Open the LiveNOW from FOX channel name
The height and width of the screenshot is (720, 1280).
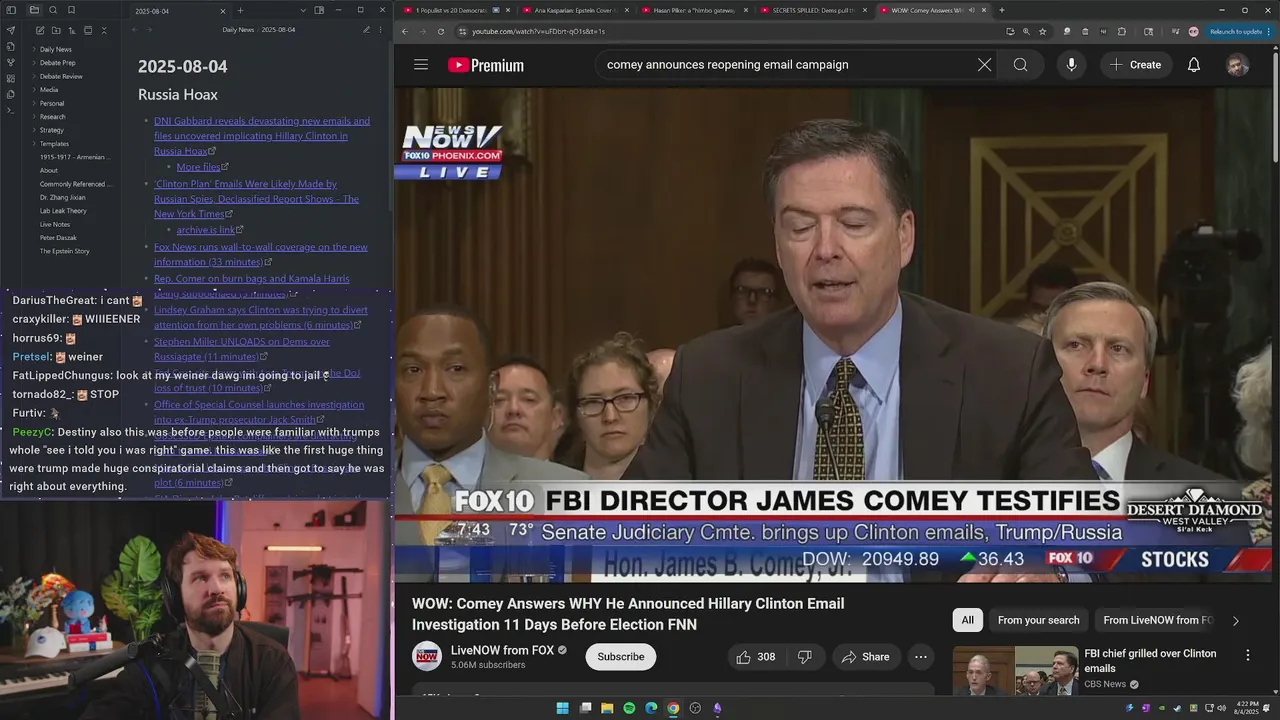[x=502, y=650]
